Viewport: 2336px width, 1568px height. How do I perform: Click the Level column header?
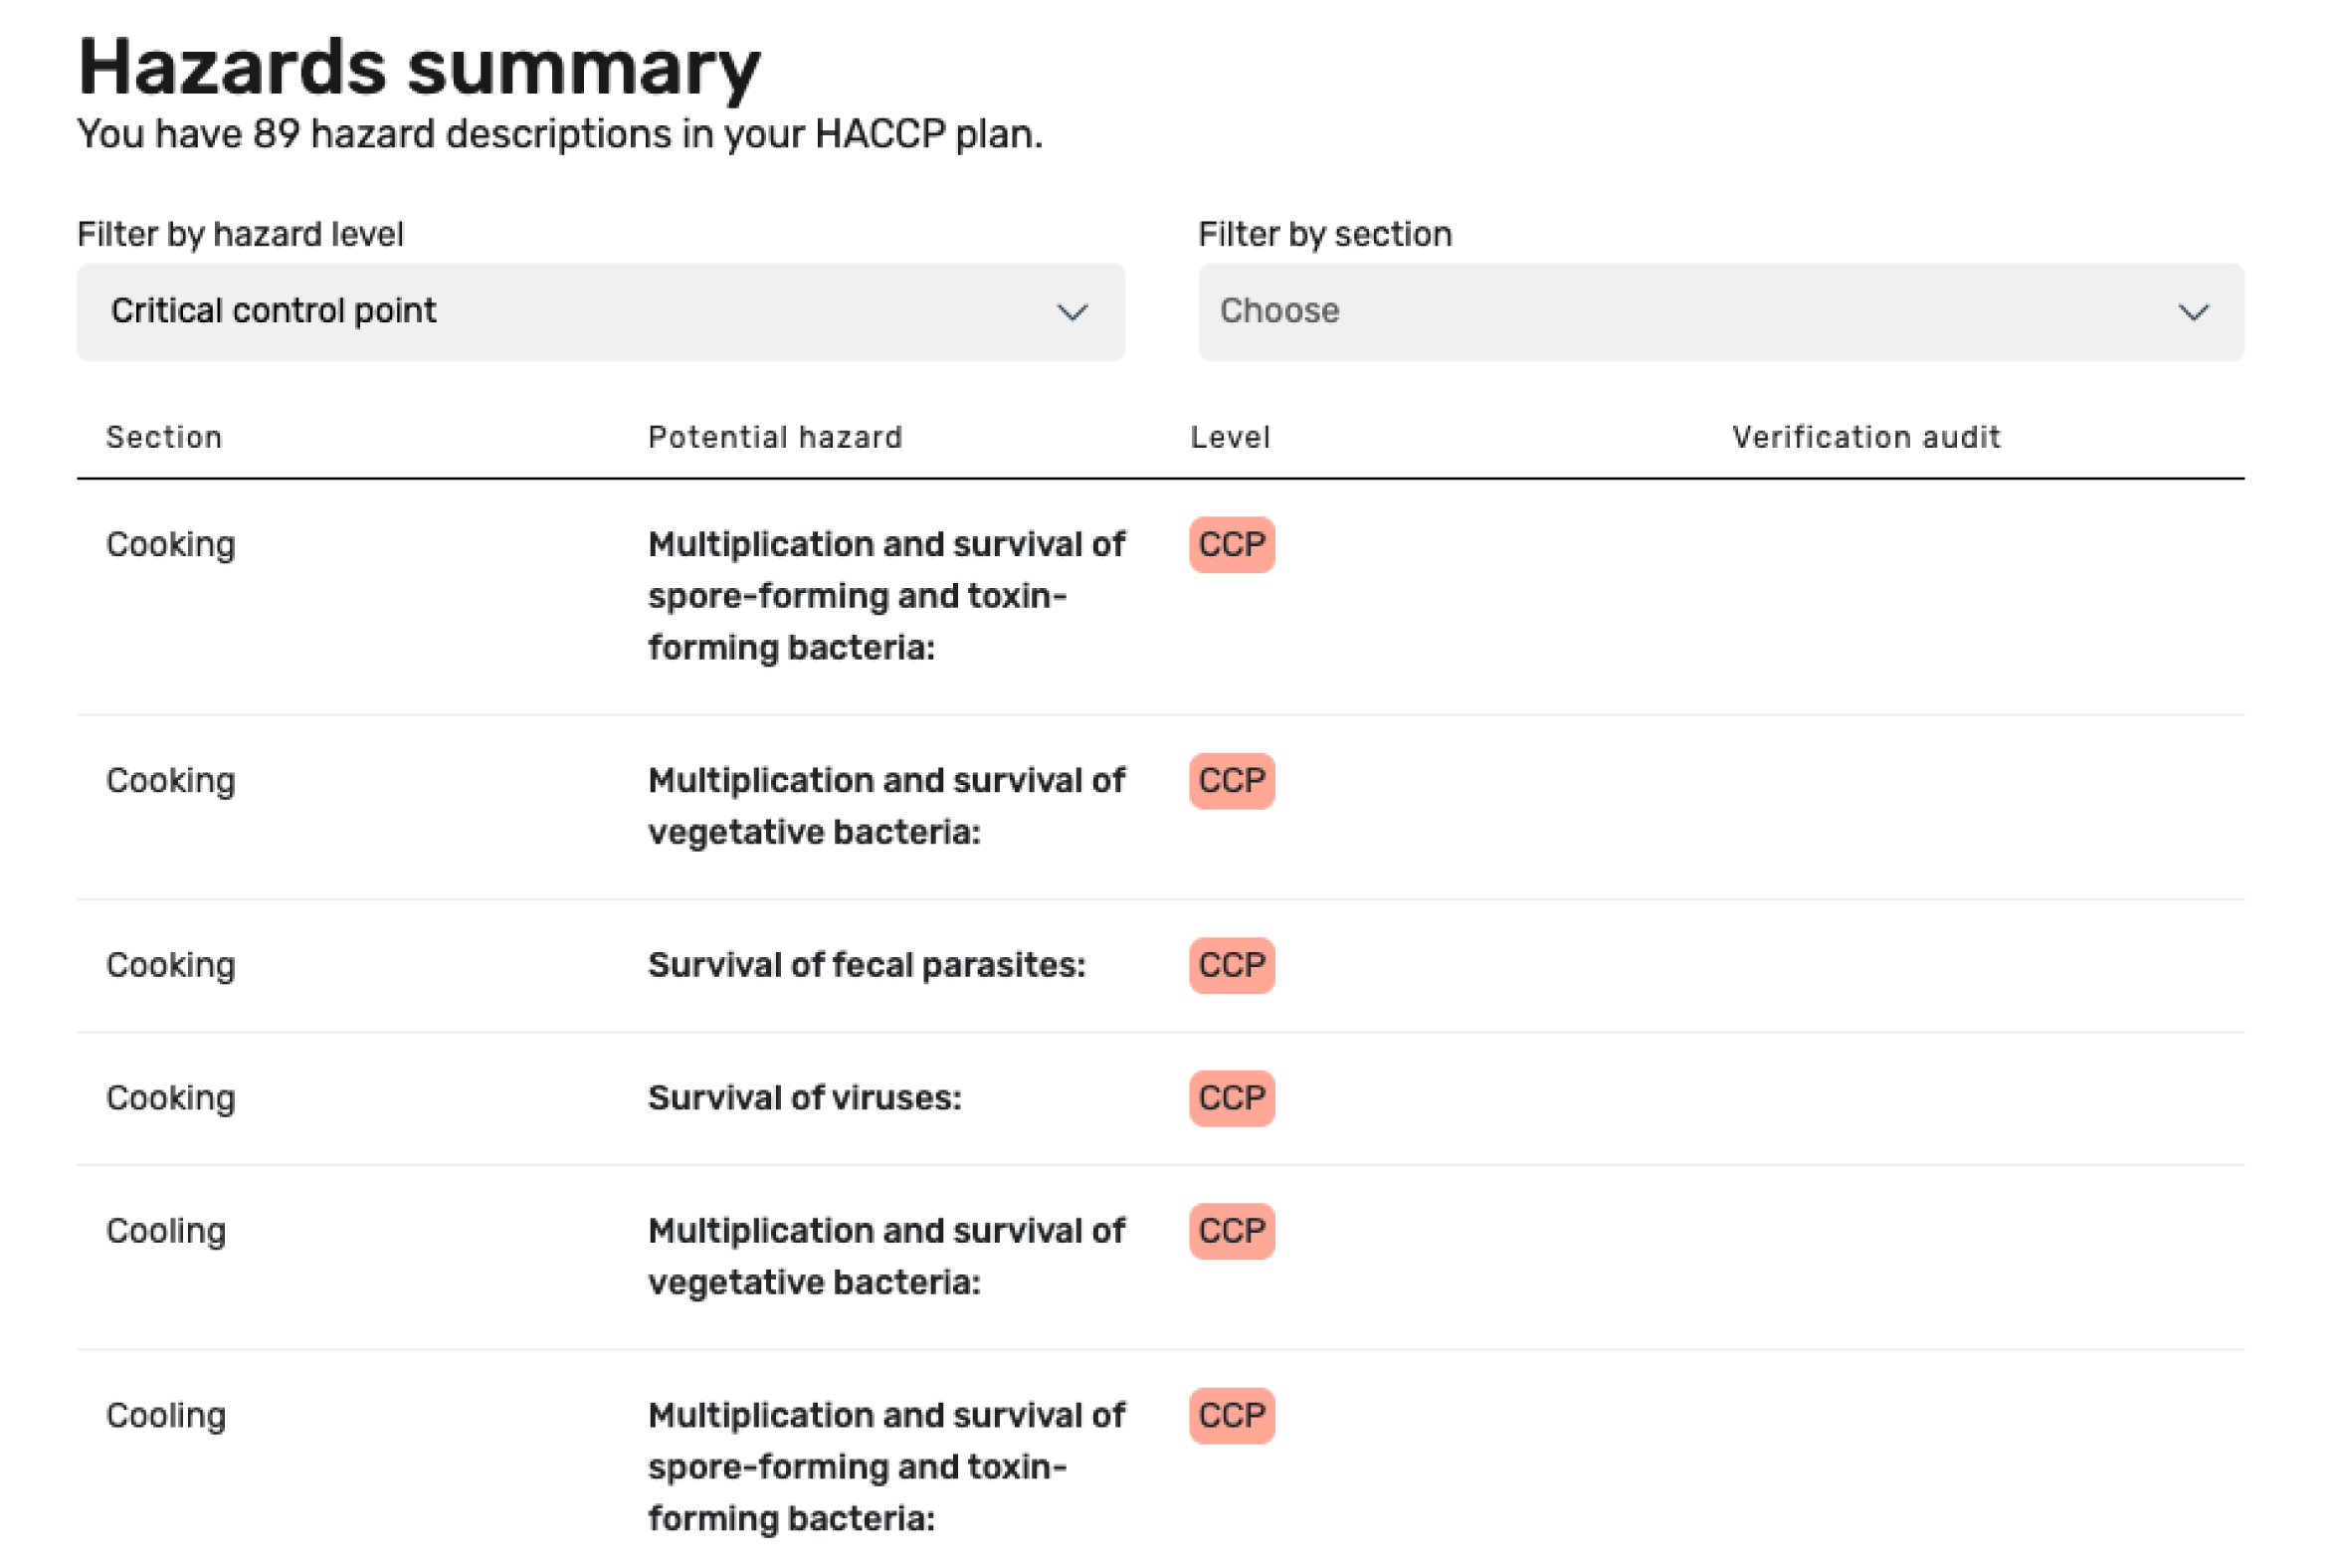[x=1230, y=437]
